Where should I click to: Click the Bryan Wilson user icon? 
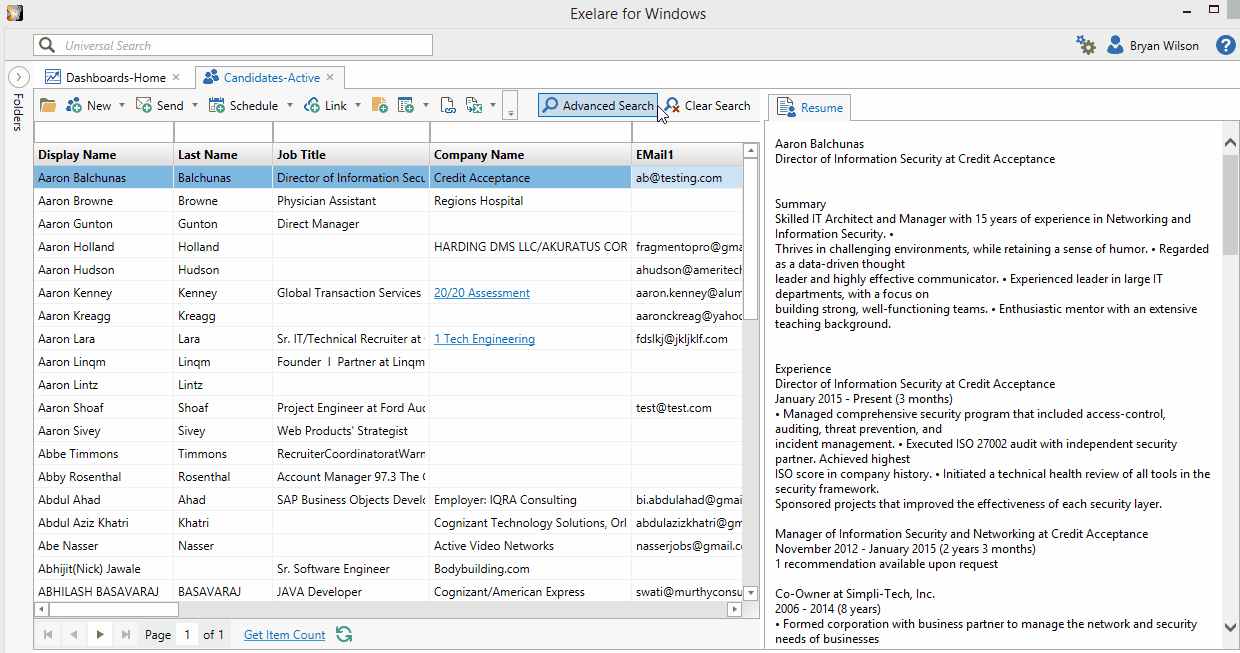1115,45
